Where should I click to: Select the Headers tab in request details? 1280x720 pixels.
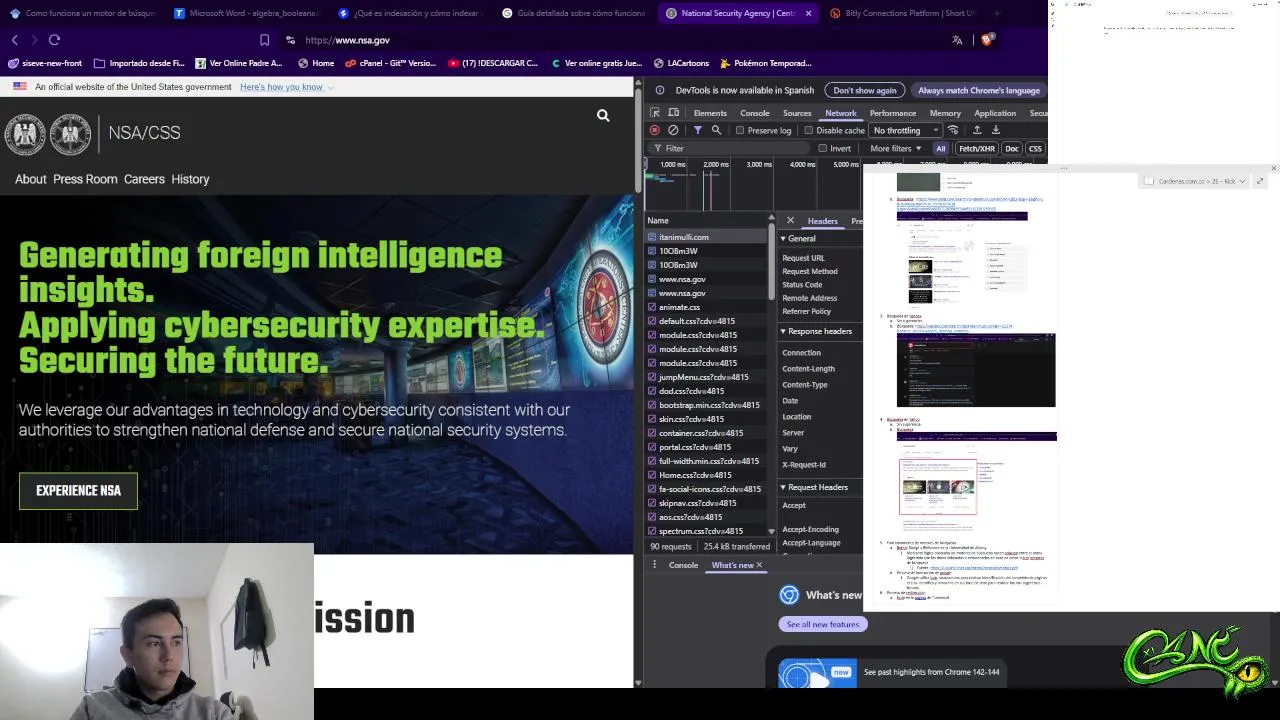point(822,221)
